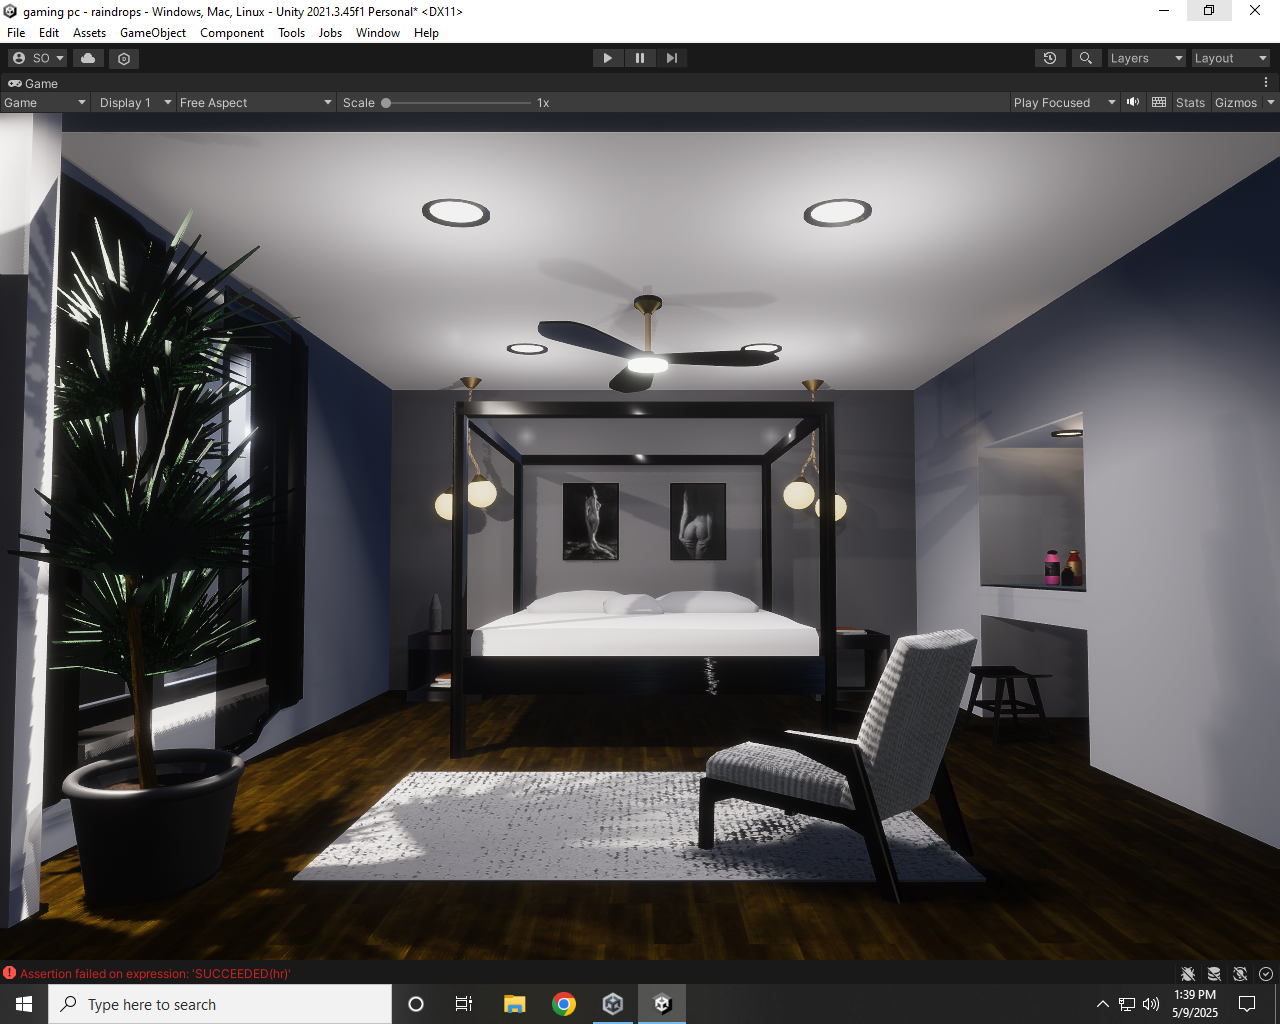Click the Unity Editor taskbar icon
The width and height of the screenshot is (1280, 1024).
coord(662,1004)
